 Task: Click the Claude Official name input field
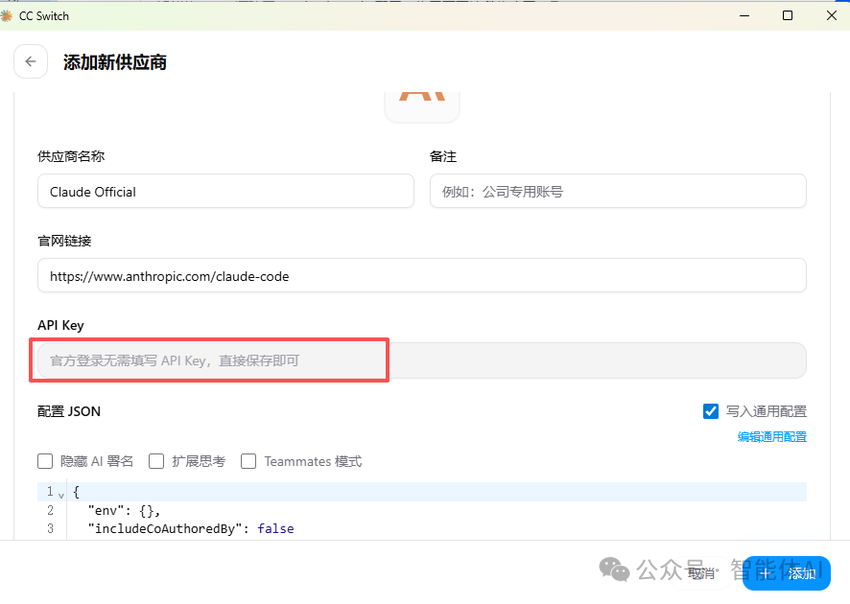click(x=225, y=191)
